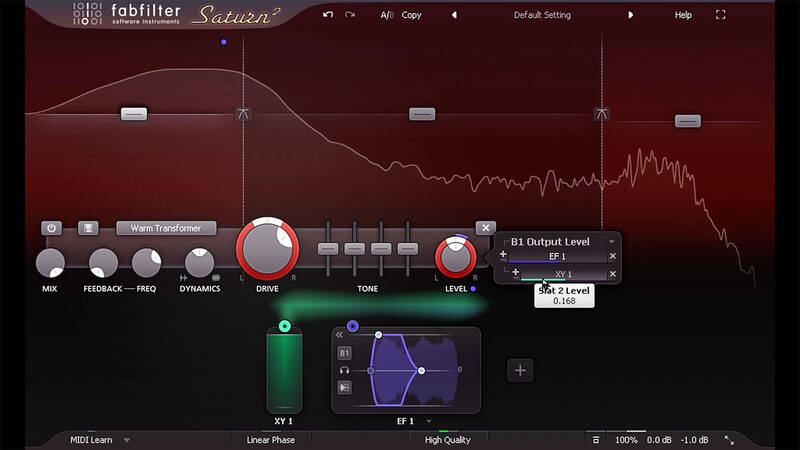Toggle High Quality mode
800x450 pixels.
[447, 440]
